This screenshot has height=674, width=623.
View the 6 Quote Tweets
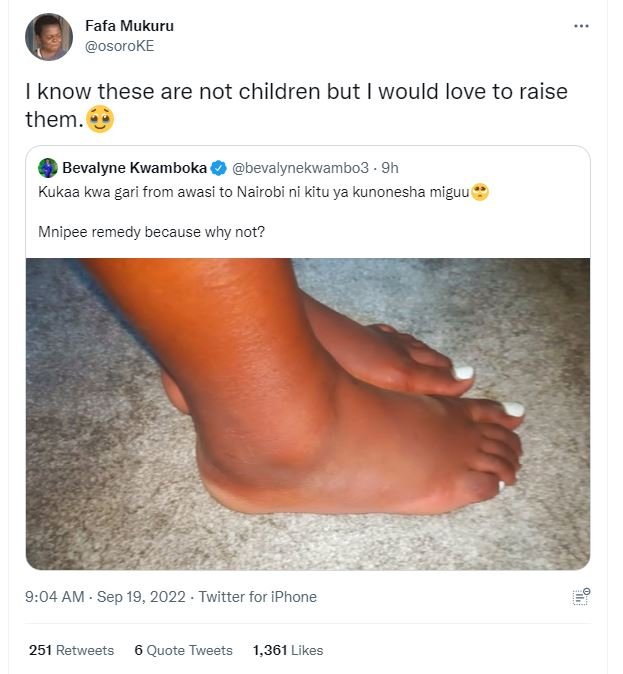(183, 650)
